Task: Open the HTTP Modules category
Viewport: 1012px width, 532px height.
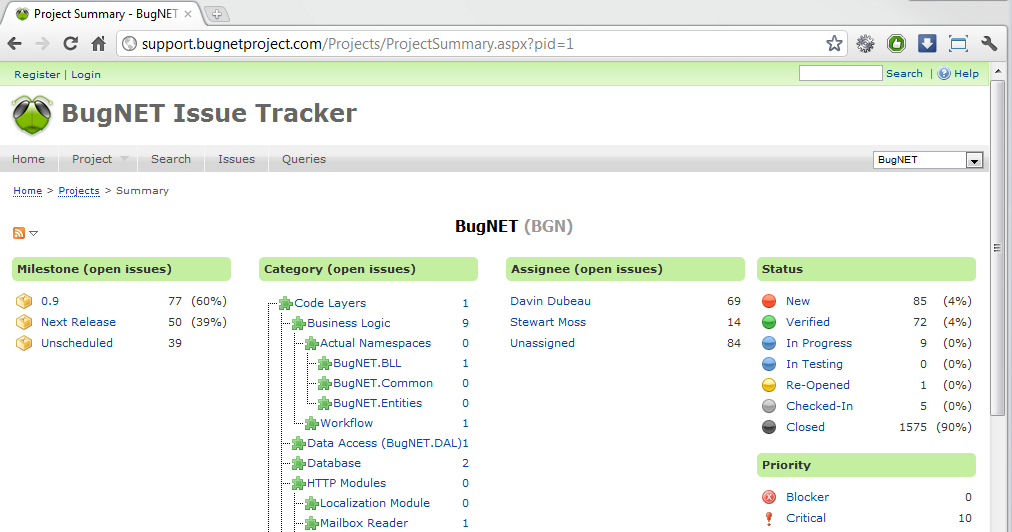Action: coord(347,483)
